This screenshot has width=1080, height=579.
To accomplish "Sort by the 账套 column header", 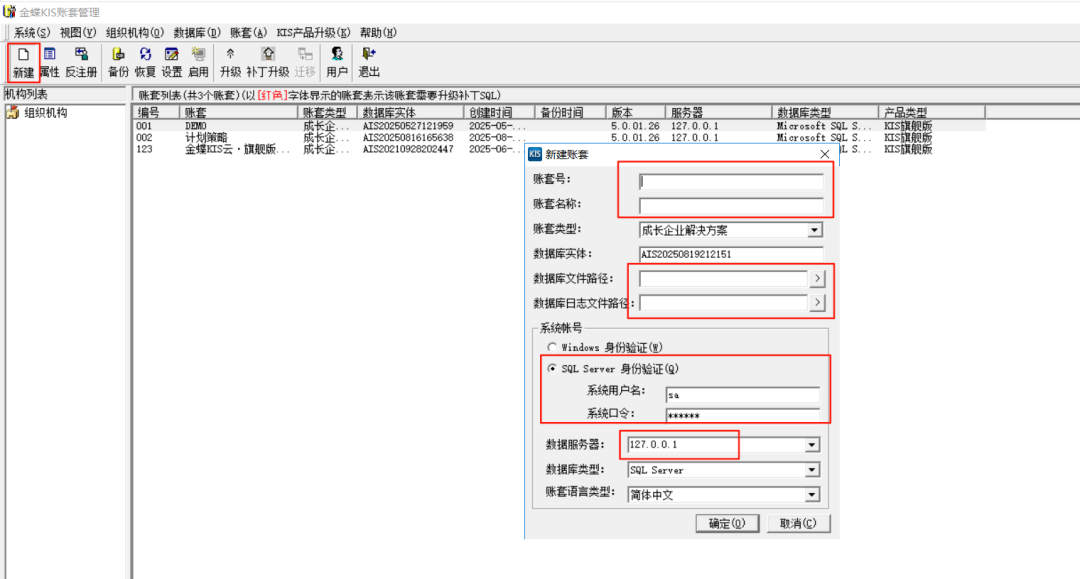I will click(x=239, y=112).
